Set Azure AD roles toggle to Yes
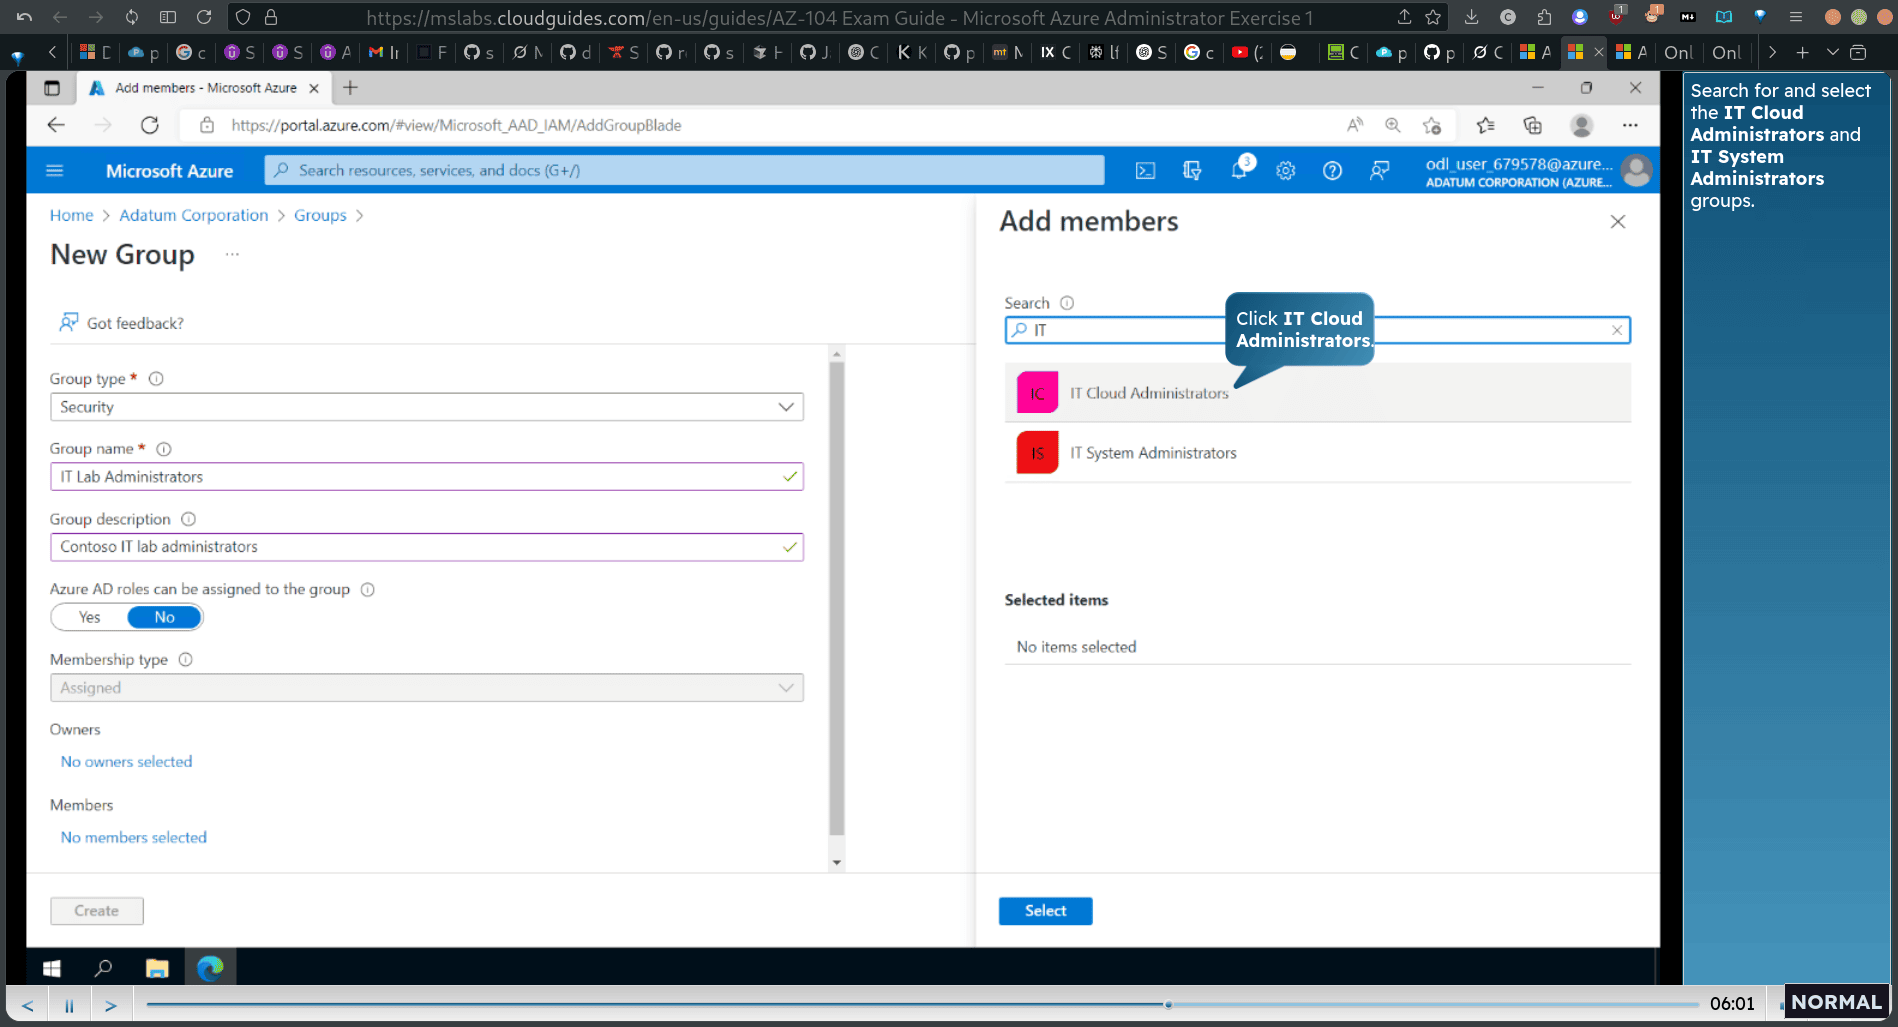Image resolution: width=1898 pixels, height=1027 pixels. [90, 617]
